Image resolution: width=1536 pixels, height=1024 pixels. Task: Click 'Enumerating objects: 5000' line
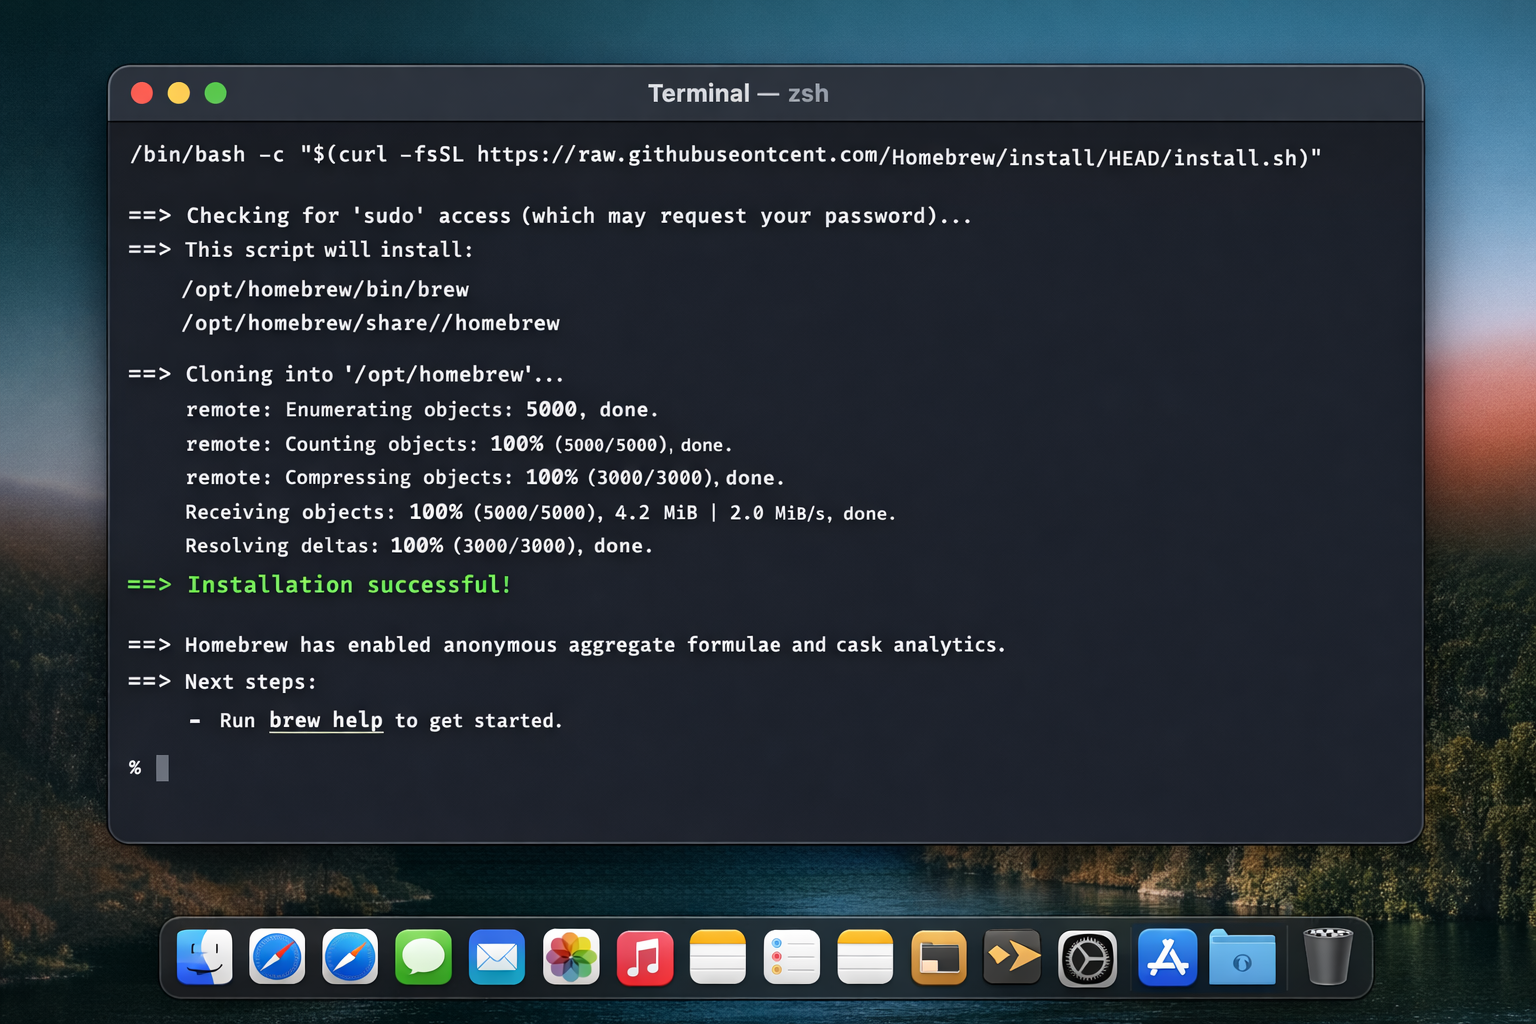coord(422,410)
